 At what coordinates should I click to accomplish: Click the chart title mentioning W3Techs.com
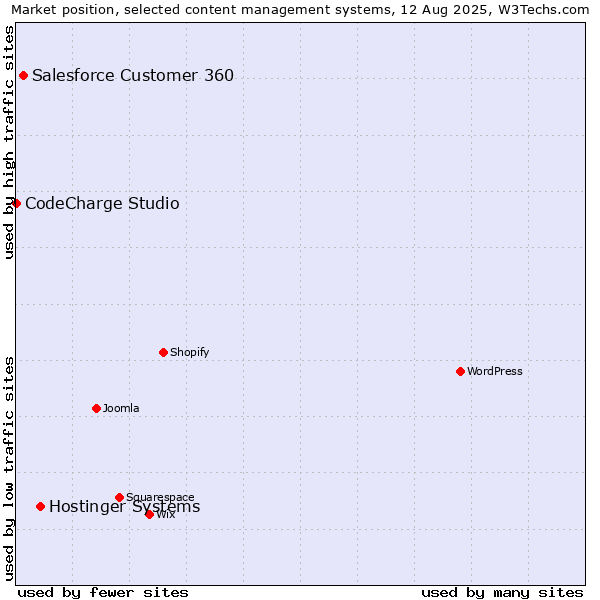pos(300,9)
